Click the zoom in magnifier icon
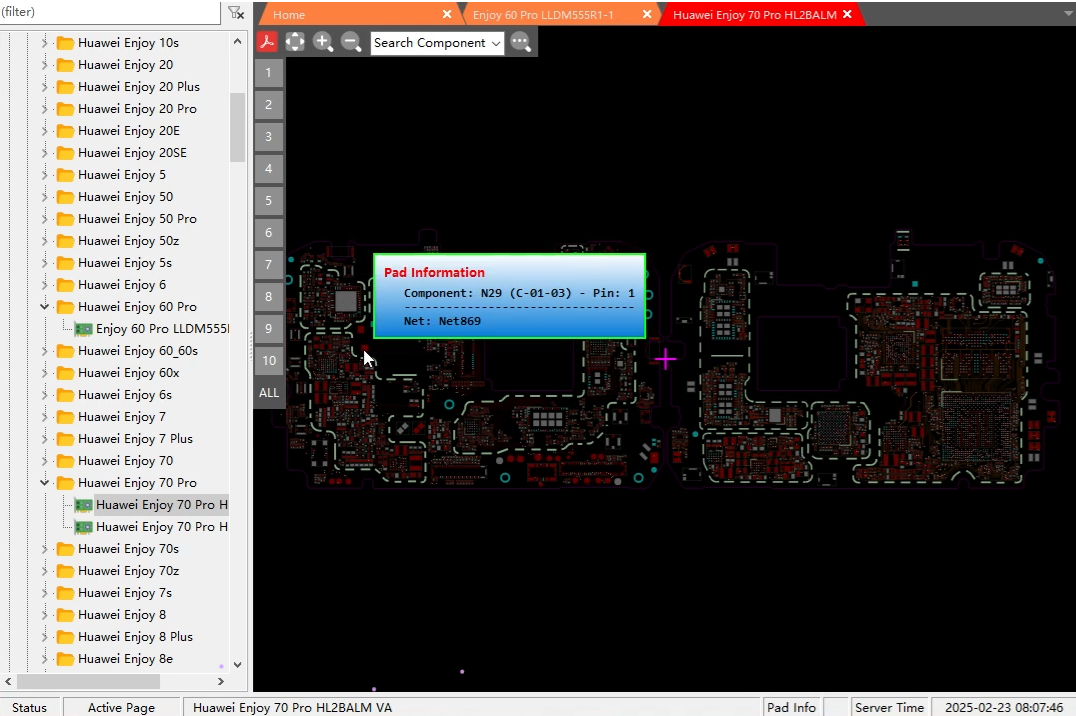1076x716 pixels. pyautogui.click(x=323, y=42)
